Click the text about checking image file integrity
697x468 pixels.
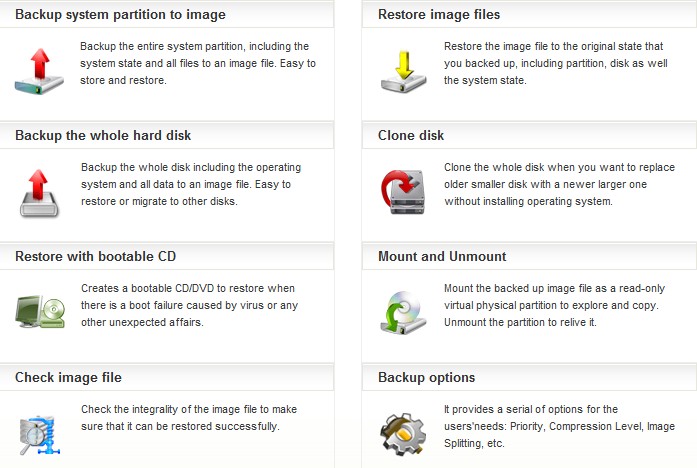click(x=189, y=418)
